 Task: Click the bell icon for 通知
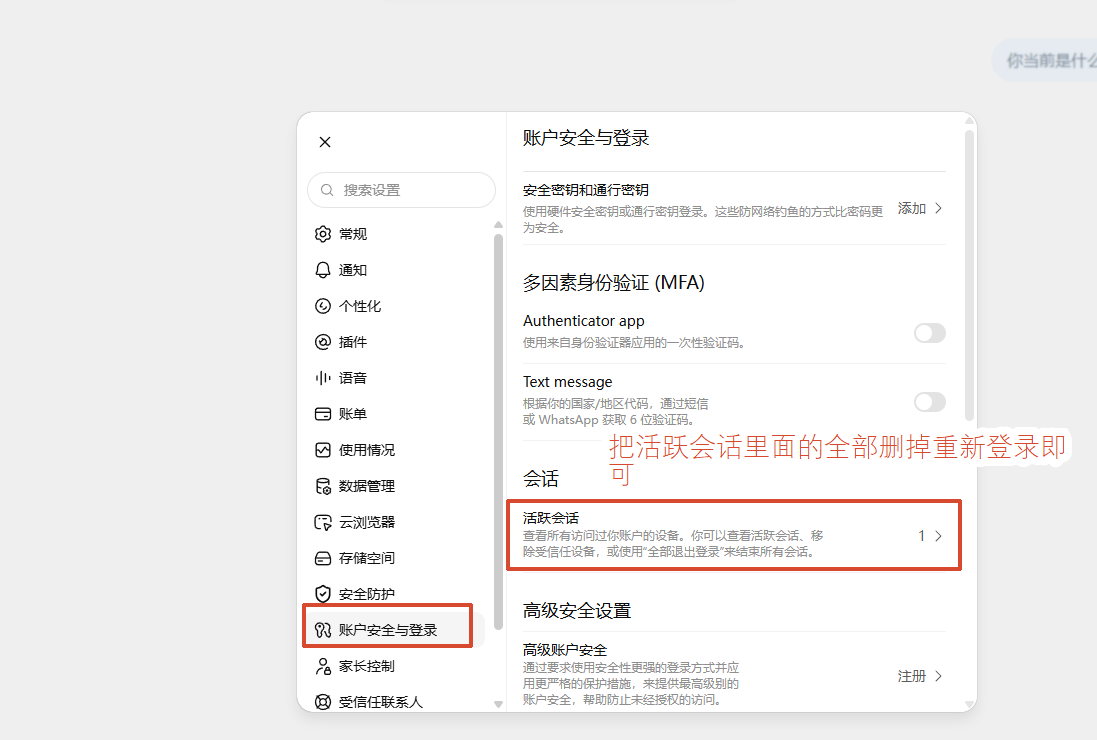323,270
